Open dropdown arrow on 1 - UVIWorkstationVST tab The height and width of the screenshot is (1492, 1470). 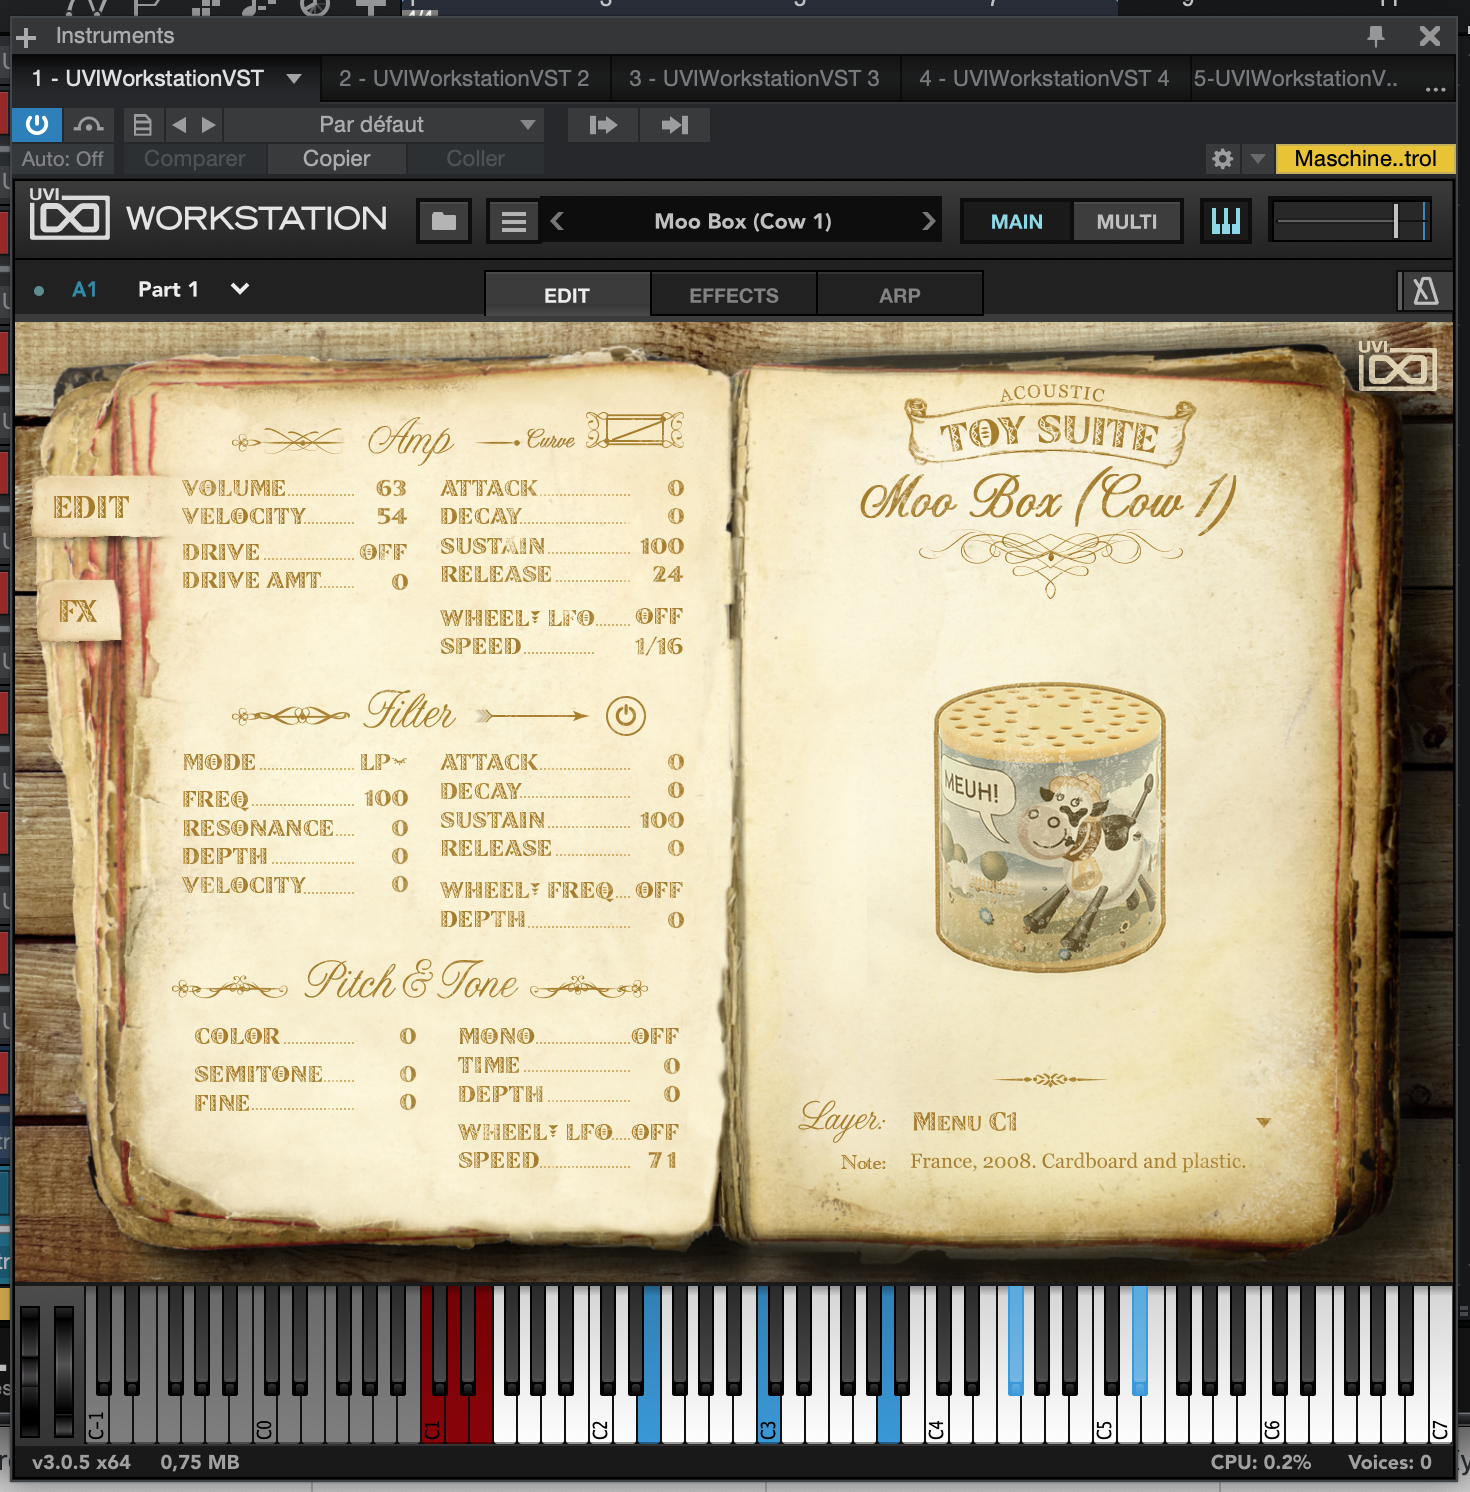pyautogui.click(x=294, y=78)
